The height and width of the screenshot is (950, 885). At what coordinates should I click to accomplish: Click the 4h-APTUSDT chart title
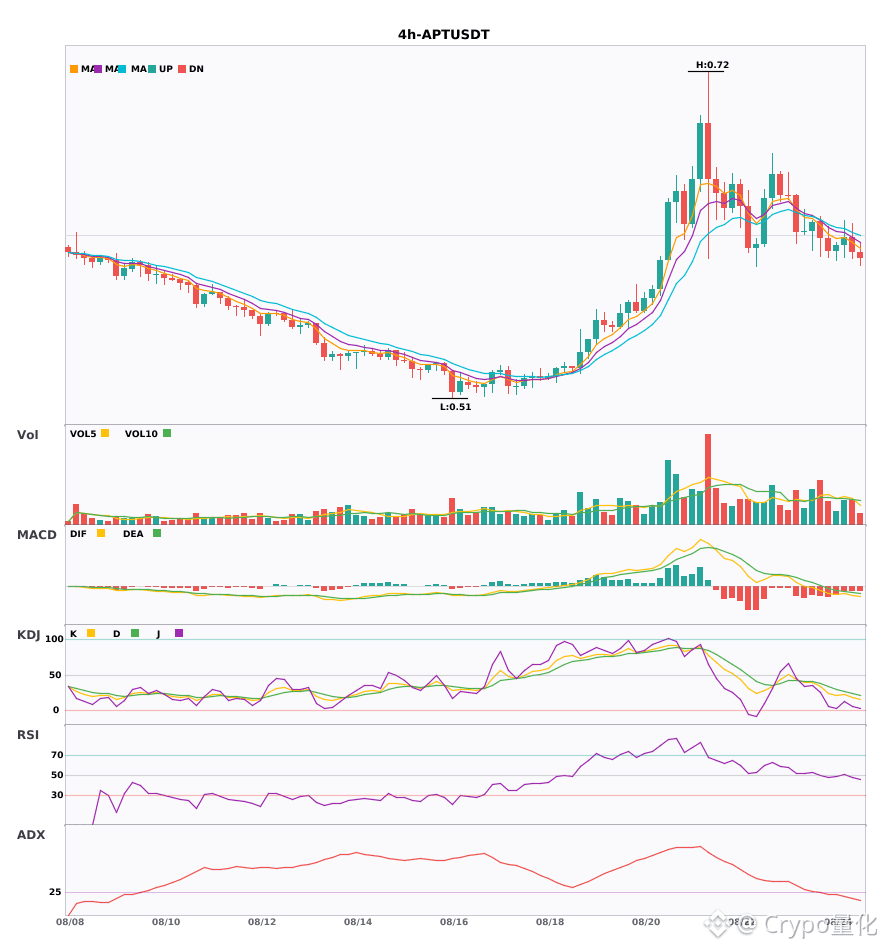point(443,35)
